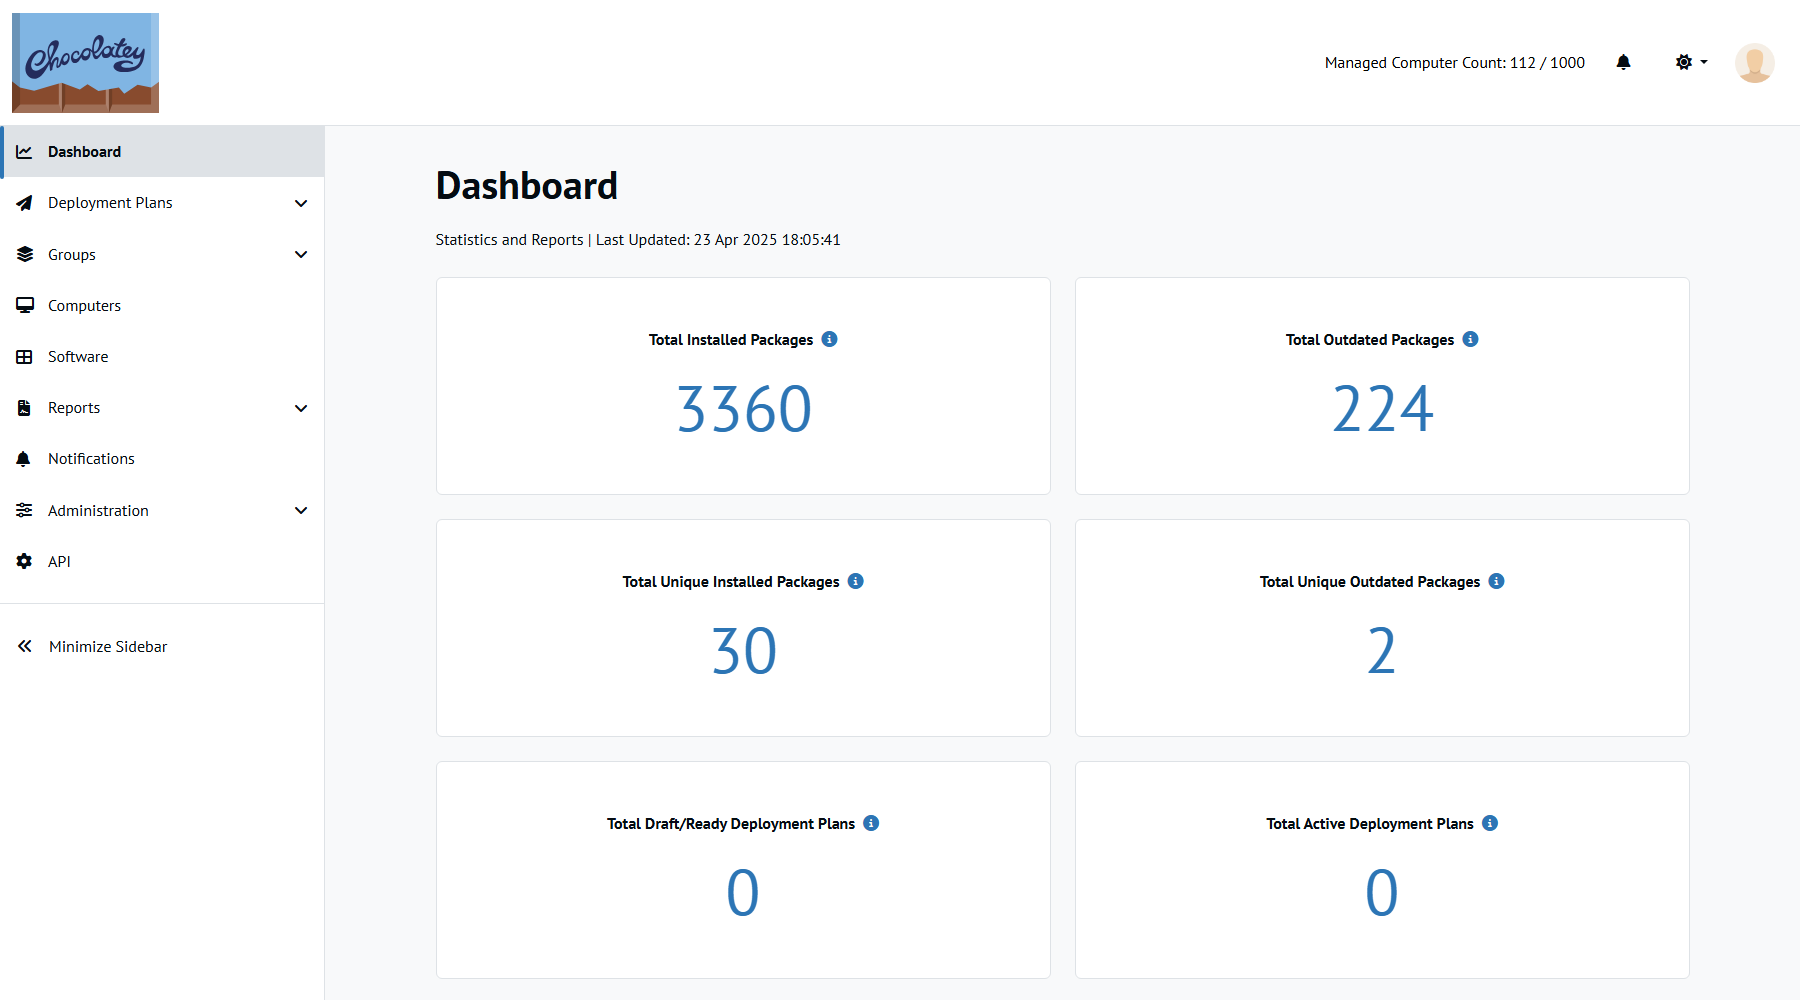Screen dimensions: 1800x1000
Task: Click the API gear icon
Action: click(x=24, y=561)
